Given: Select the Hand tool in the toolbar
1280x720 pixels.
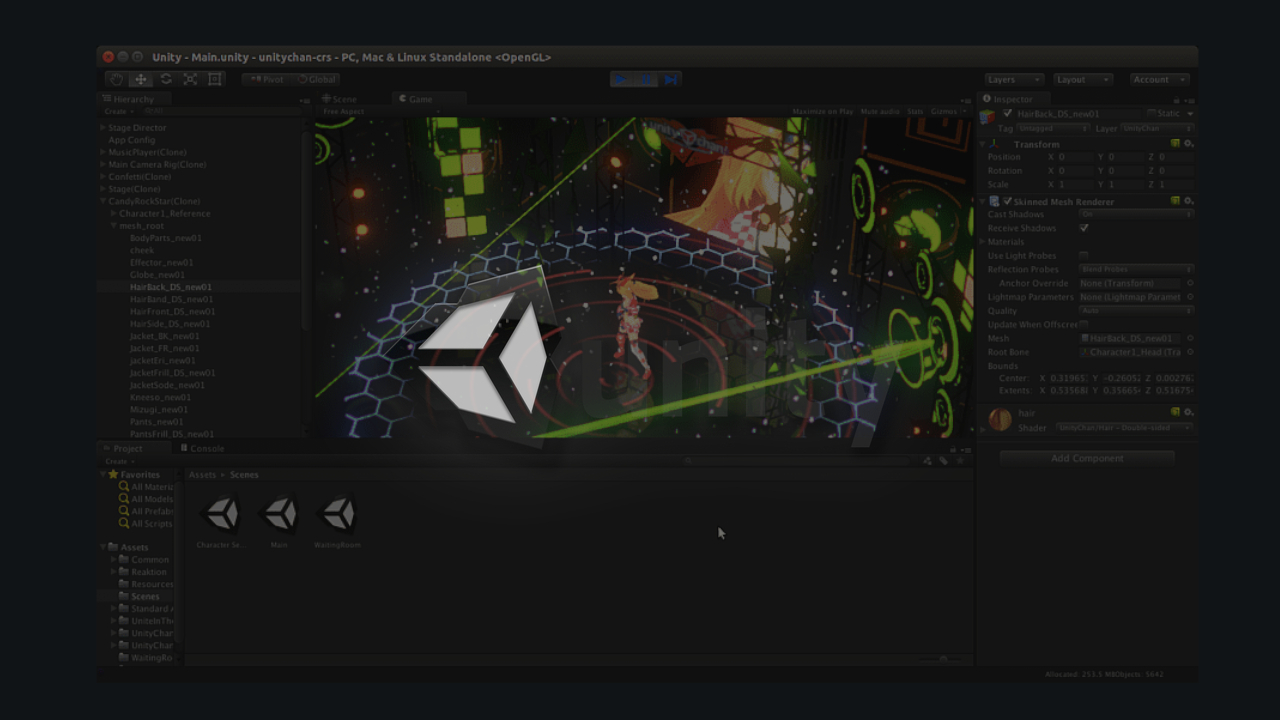Looking at the screenshot, I should [x=116, y=78].
